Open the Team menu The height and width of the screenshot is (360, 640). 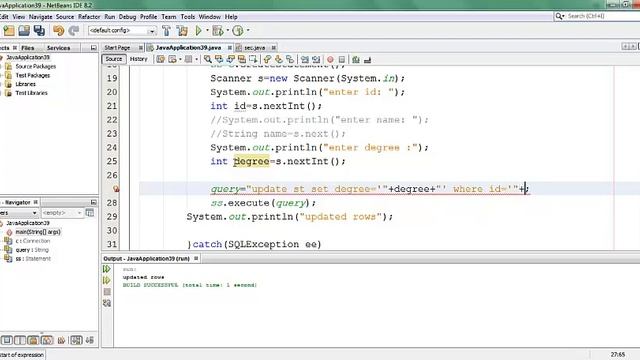(169, 17)
